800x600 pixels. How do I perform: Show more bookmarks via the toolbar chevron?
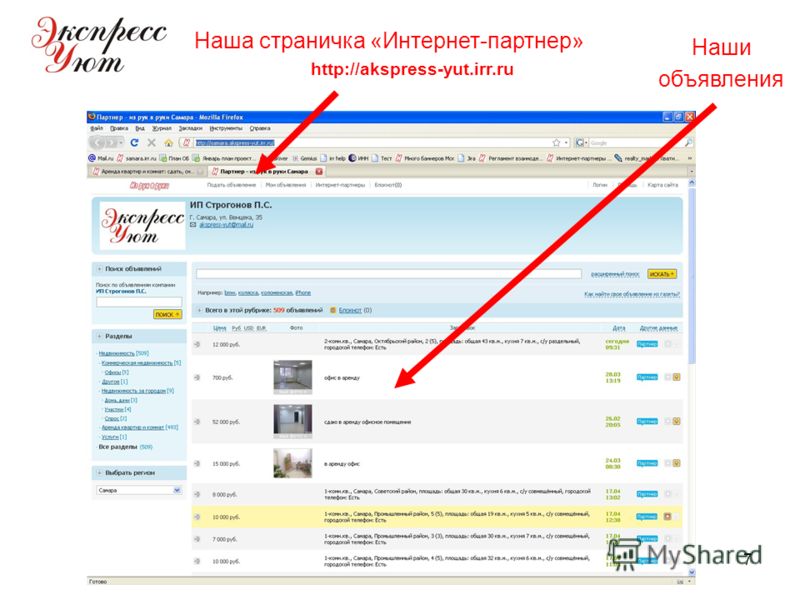(690, 158)
